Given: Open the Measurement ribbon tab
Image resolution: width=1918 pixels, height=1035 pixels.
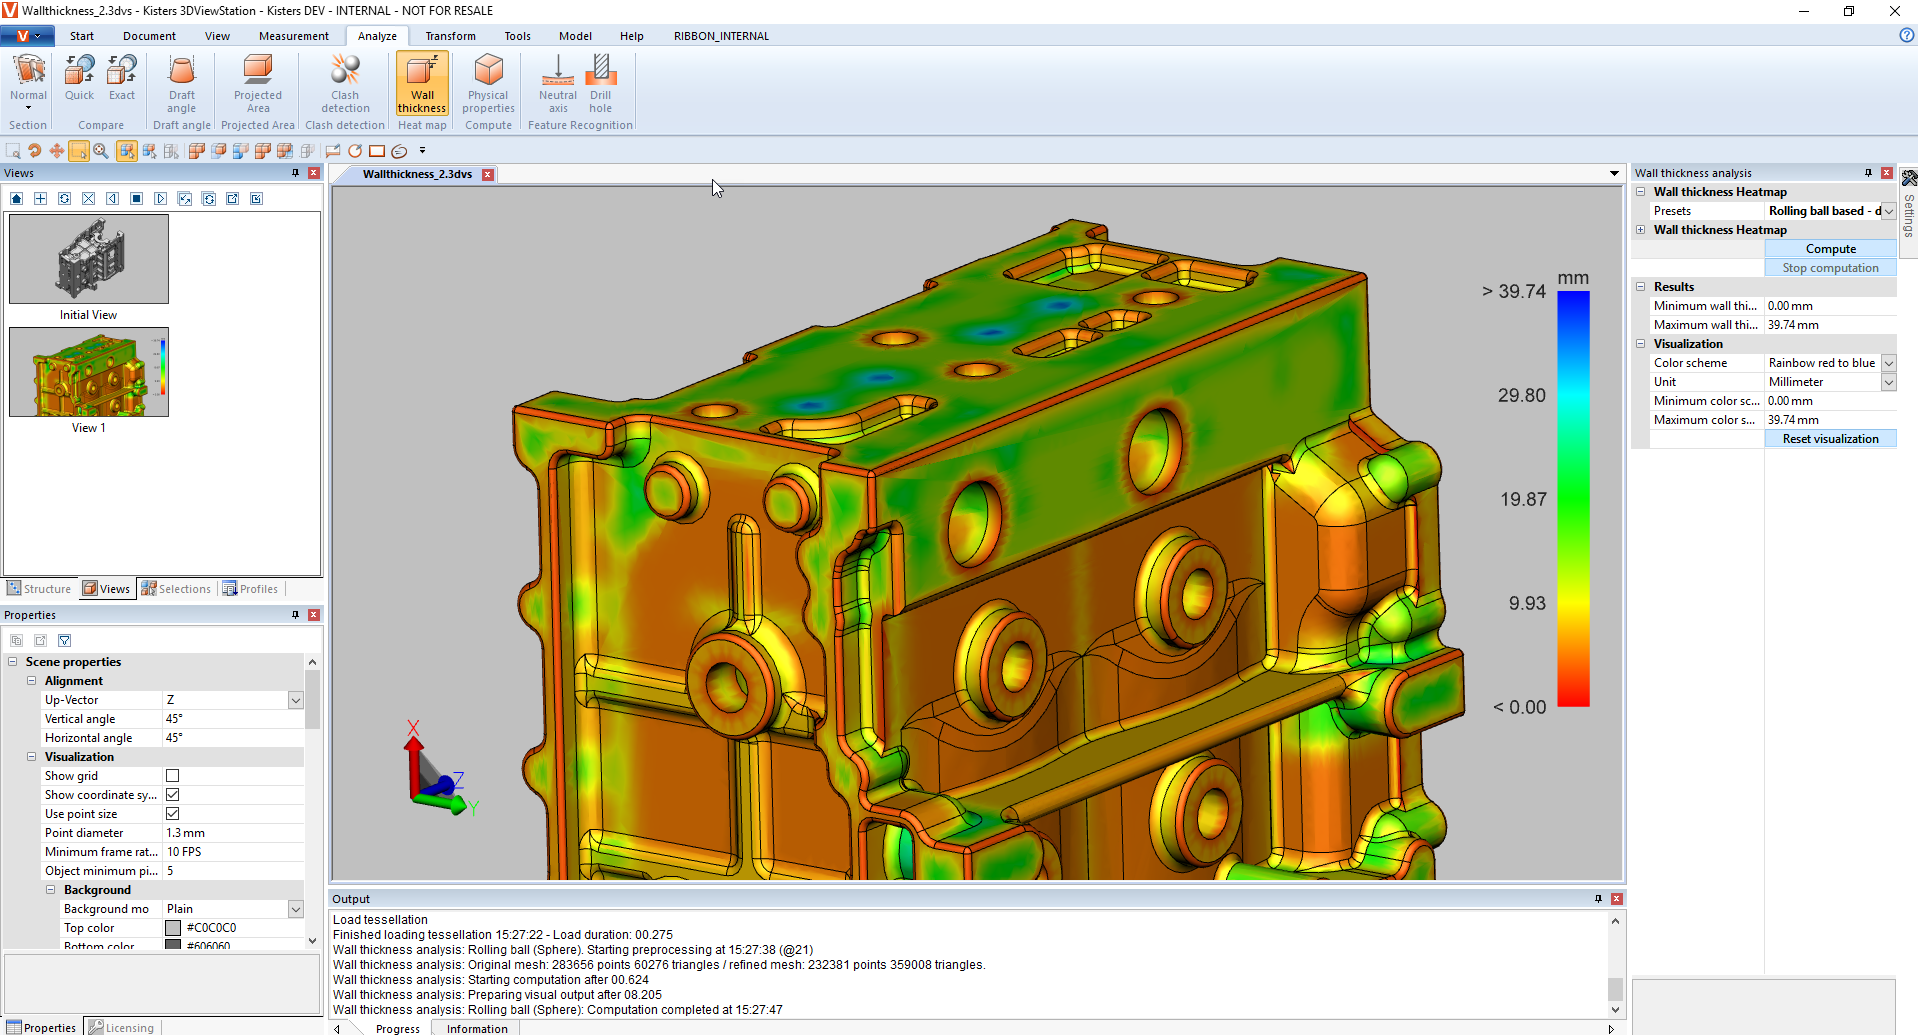Looking at the screenshot, I should tap(293, 36).
